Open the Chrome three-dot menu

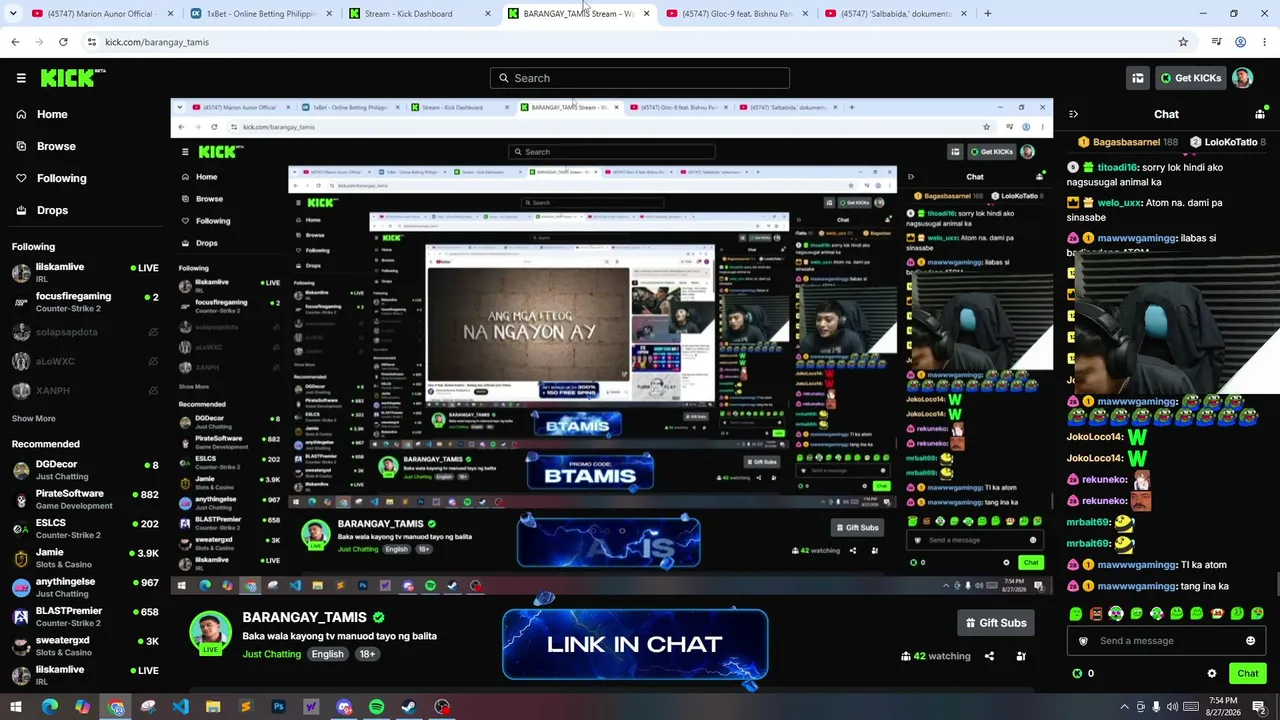1265,42
